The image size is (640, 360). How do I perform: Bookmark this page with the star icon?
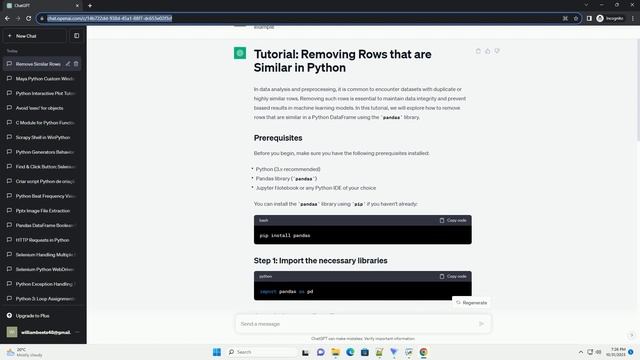pos(576,18)
